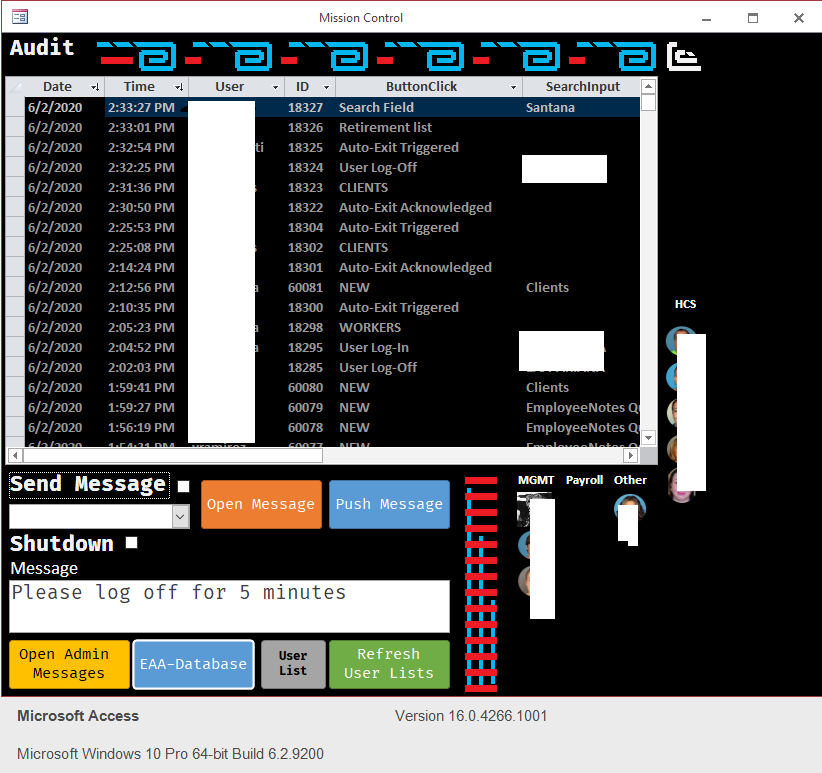Screen dimensions: 822x773
Task: Open the Time column sort dropdown
Action: click(x=179, y=87)
